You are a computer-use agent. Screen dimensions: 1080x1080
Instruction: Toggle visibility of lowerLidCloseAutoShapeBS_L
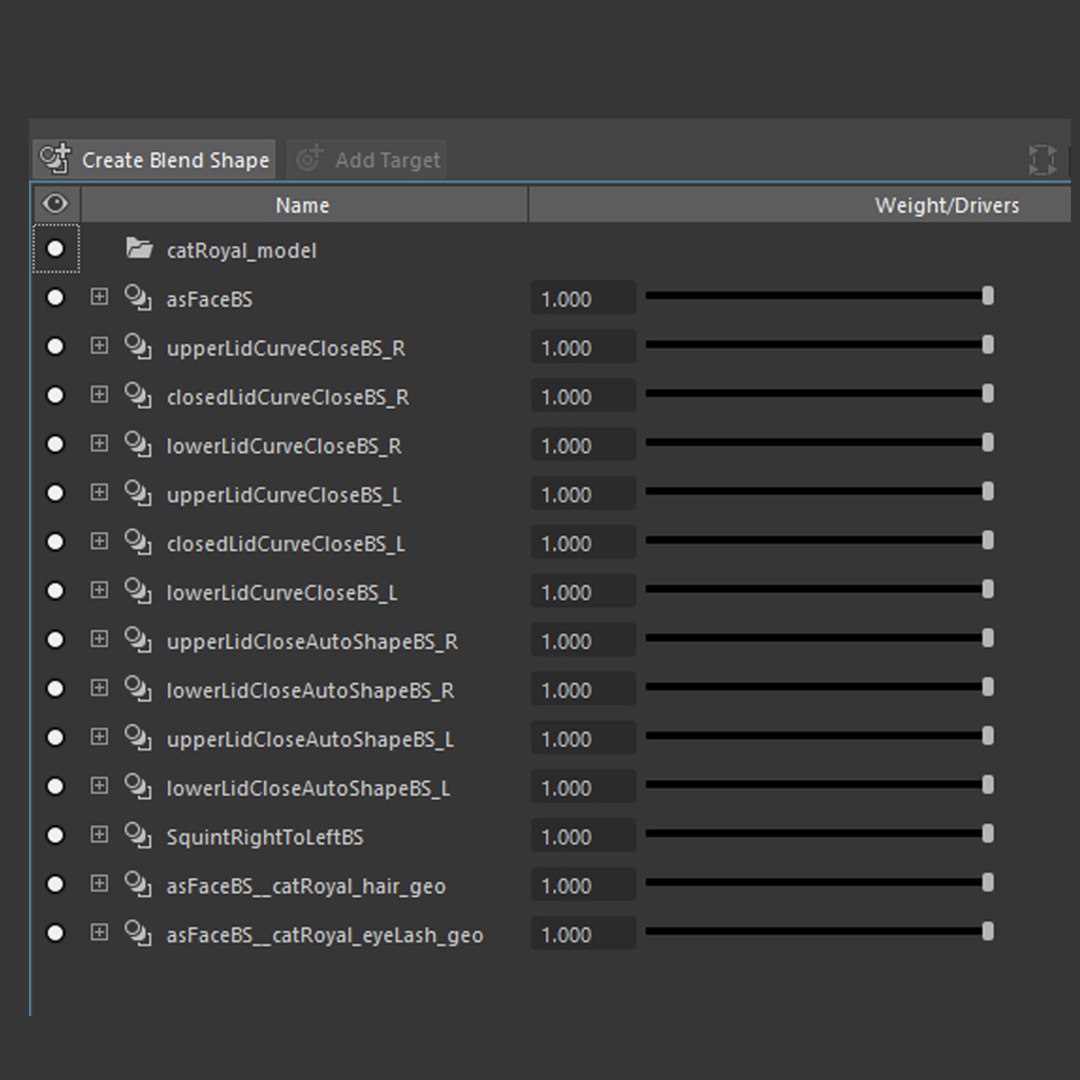55,787
